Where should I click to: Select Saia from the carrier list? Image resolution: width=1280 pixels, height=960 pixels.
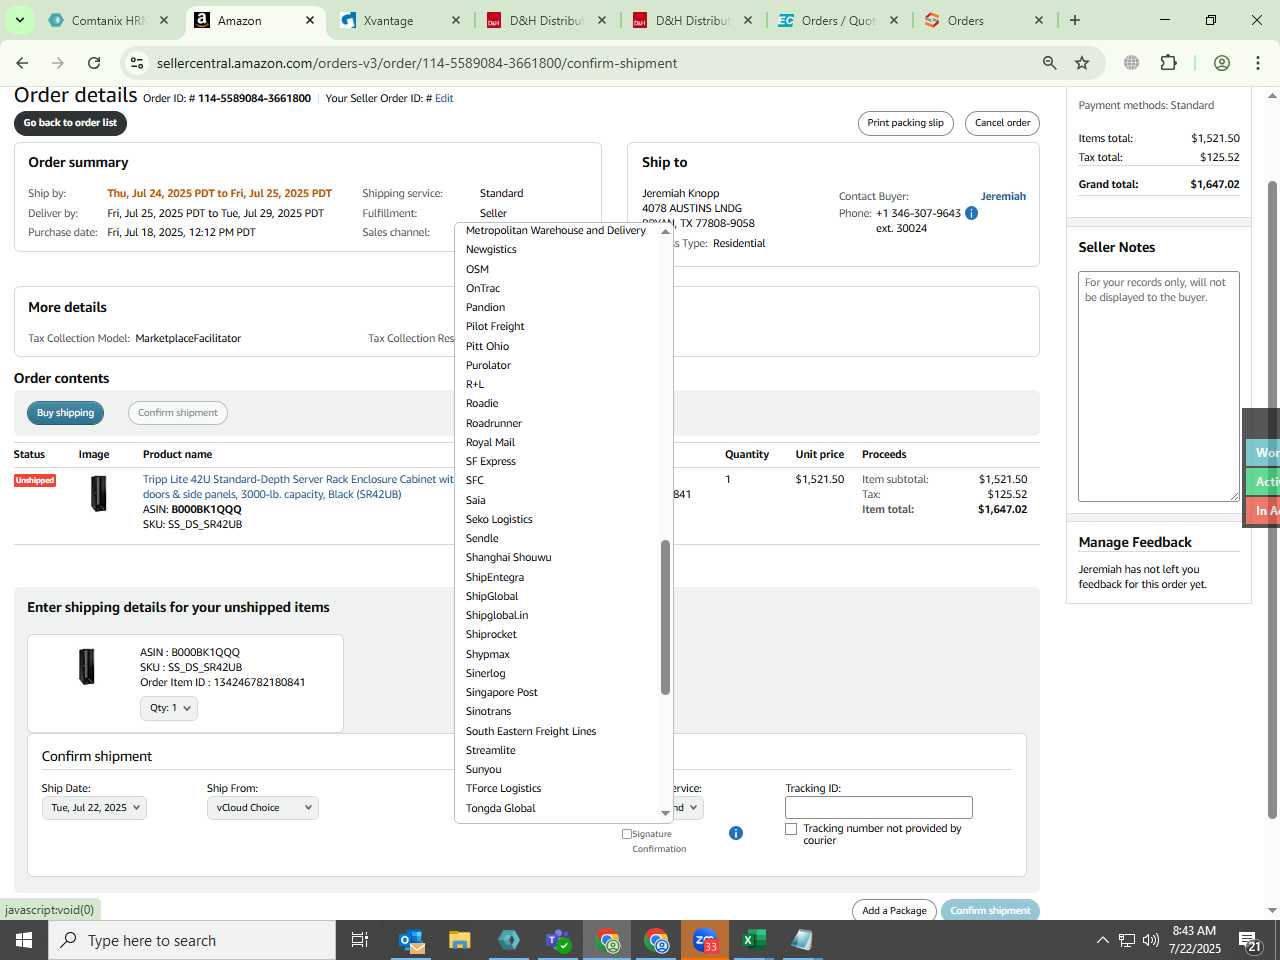point(476,500)
